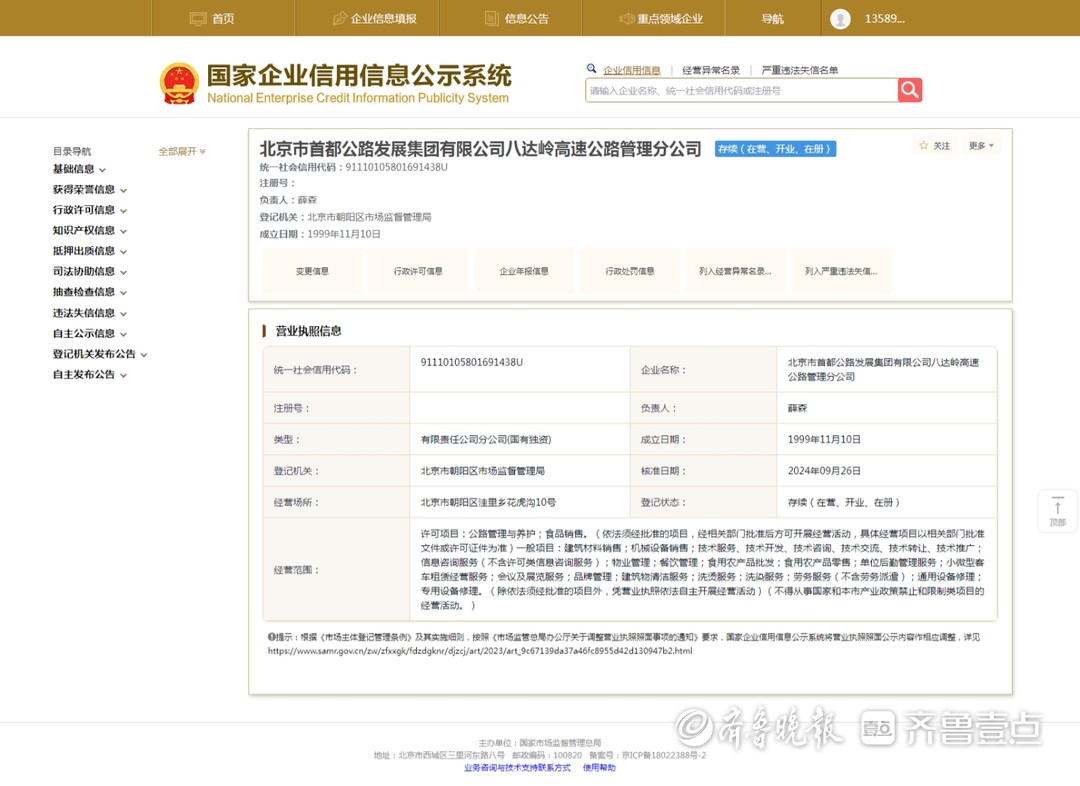Viewport: 1080px width, 786px height.
Task: Expand 知识产权信息 in sidebar
Action: 90,231
